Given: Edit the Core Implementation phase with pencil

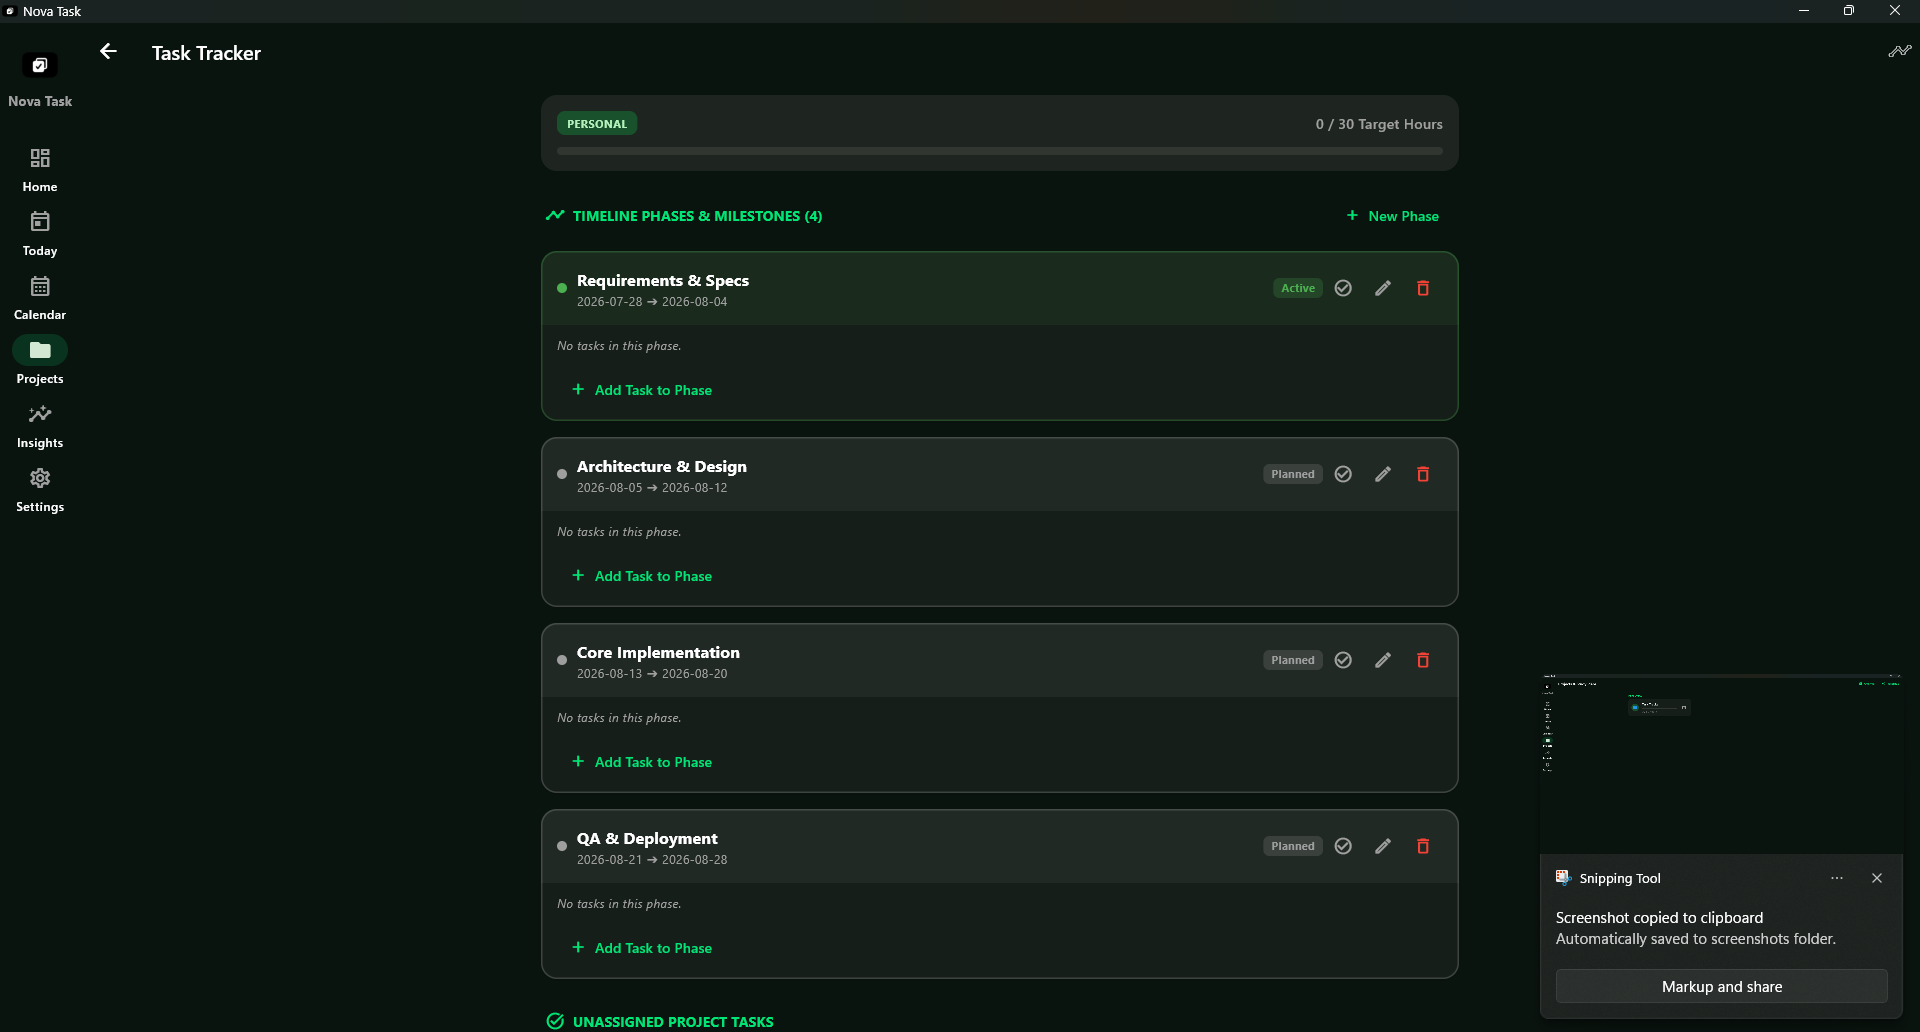Looking at the screenshot, I should 1383,660.
